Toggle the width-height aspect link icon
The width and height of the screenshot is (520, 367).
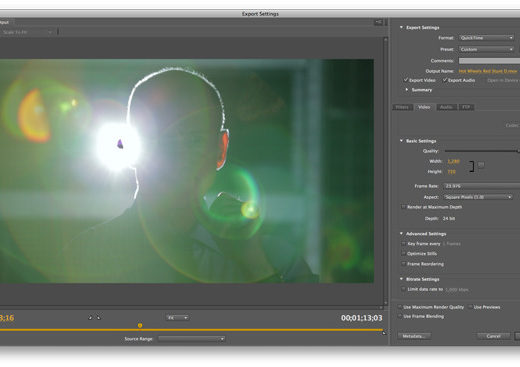tap(481, 165)
